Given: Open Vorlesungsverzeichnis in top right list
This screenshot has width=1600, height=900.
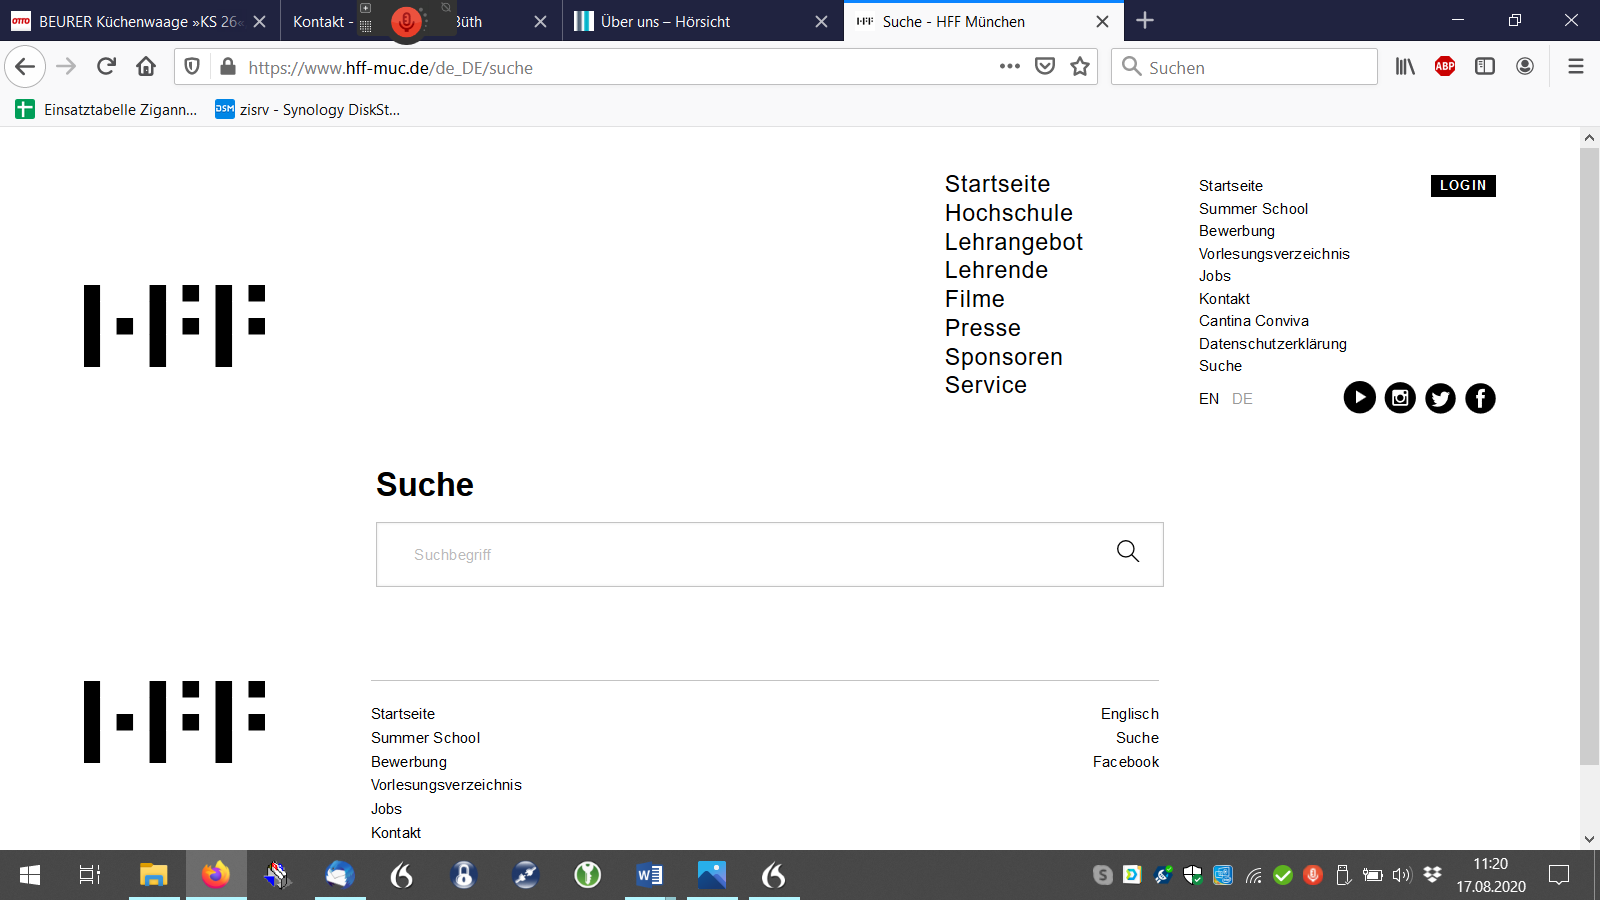Looking at the screenshot, I should [1274, 253].
